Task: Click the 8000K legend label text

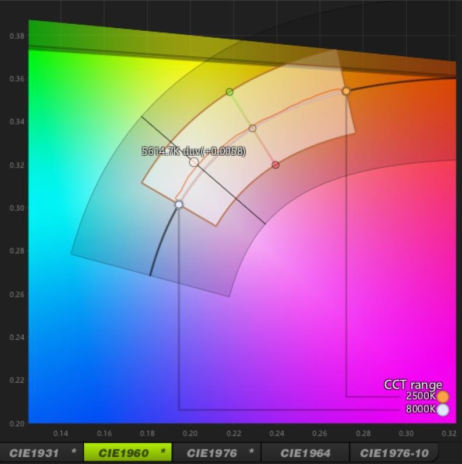Action: click(421, 409)
